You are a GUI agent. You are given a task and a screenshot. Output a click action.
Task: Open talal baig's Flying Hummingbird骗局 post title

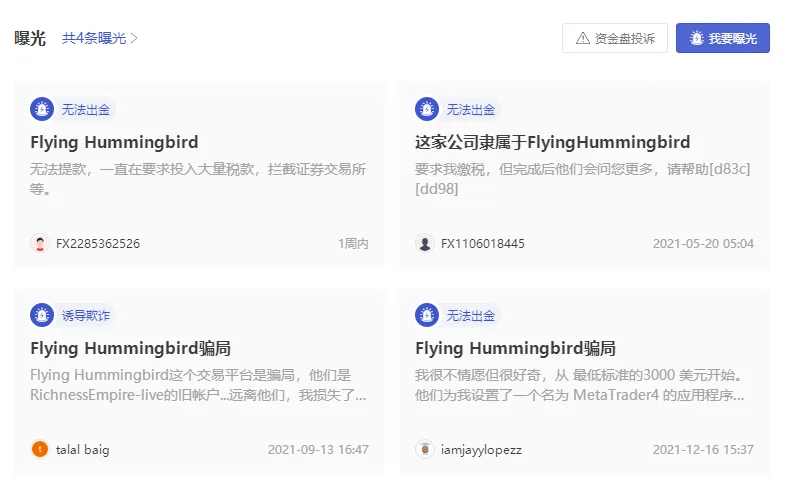click(131, 348)
